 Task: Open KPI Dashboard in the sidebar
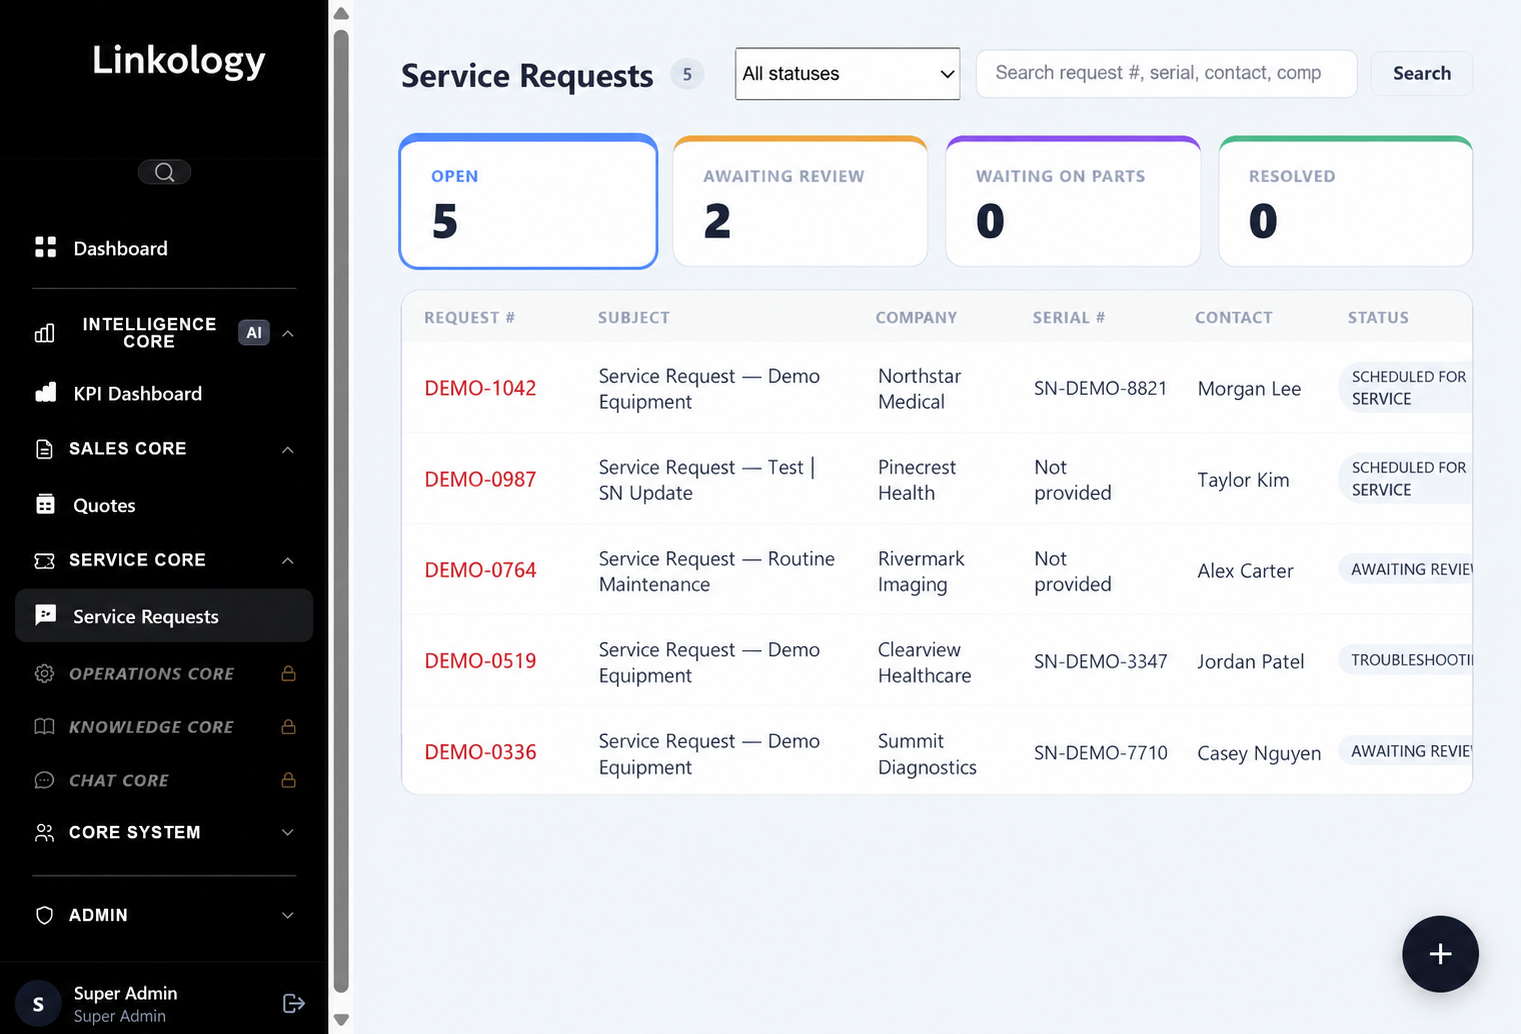pos(164,393)
